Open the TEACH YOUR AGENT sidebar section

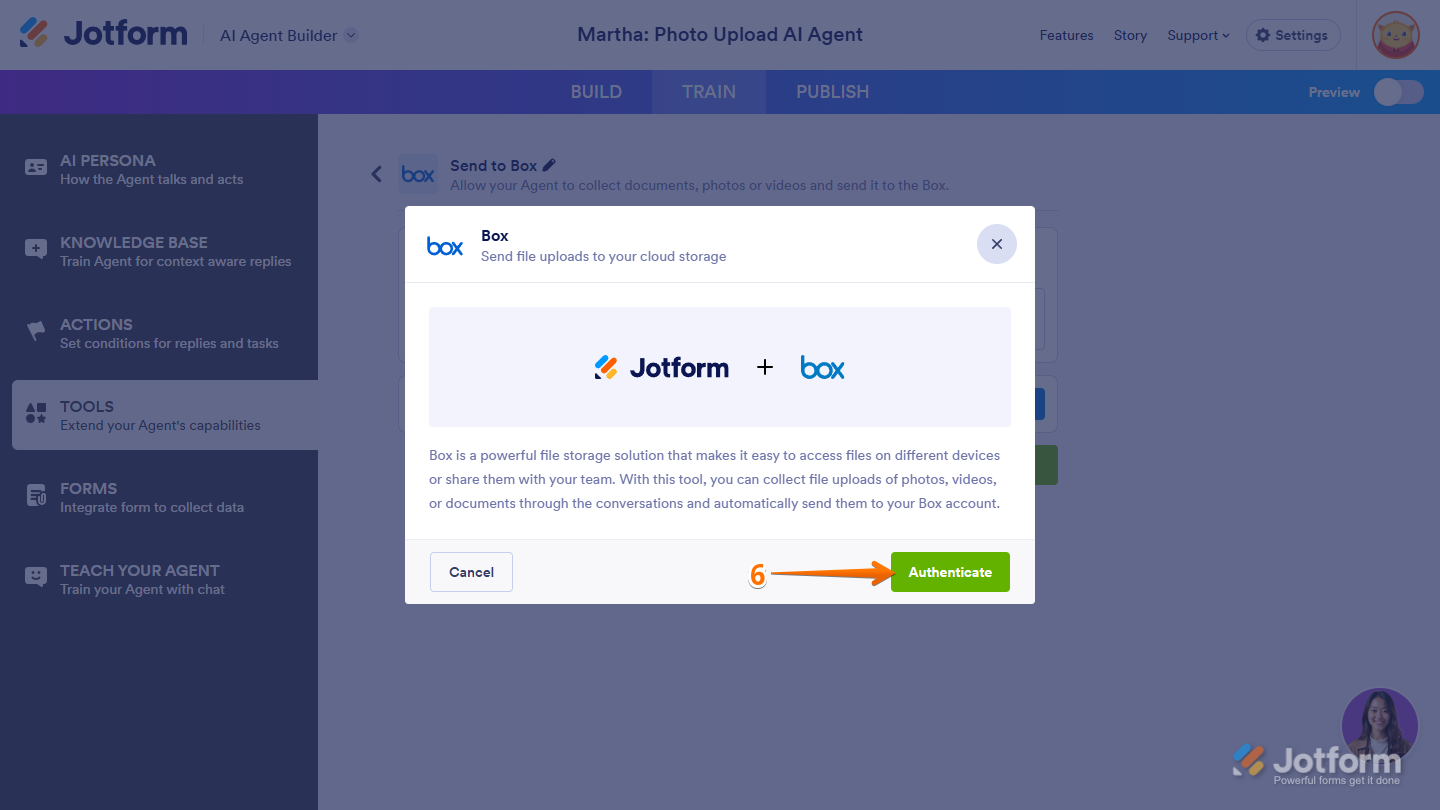[165, 579]
